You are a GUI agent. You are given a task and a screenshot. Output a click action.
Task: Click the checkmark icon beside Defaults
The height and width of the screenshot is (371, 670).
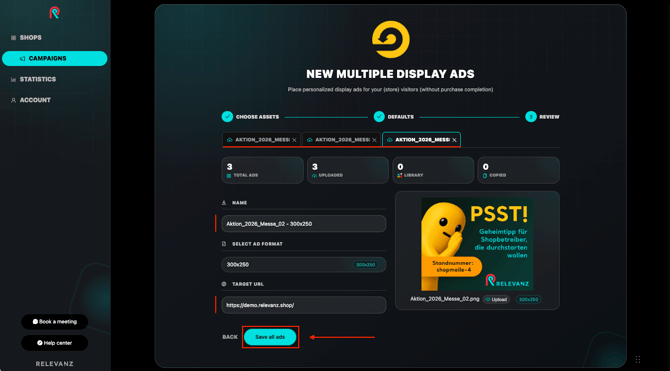379,117
